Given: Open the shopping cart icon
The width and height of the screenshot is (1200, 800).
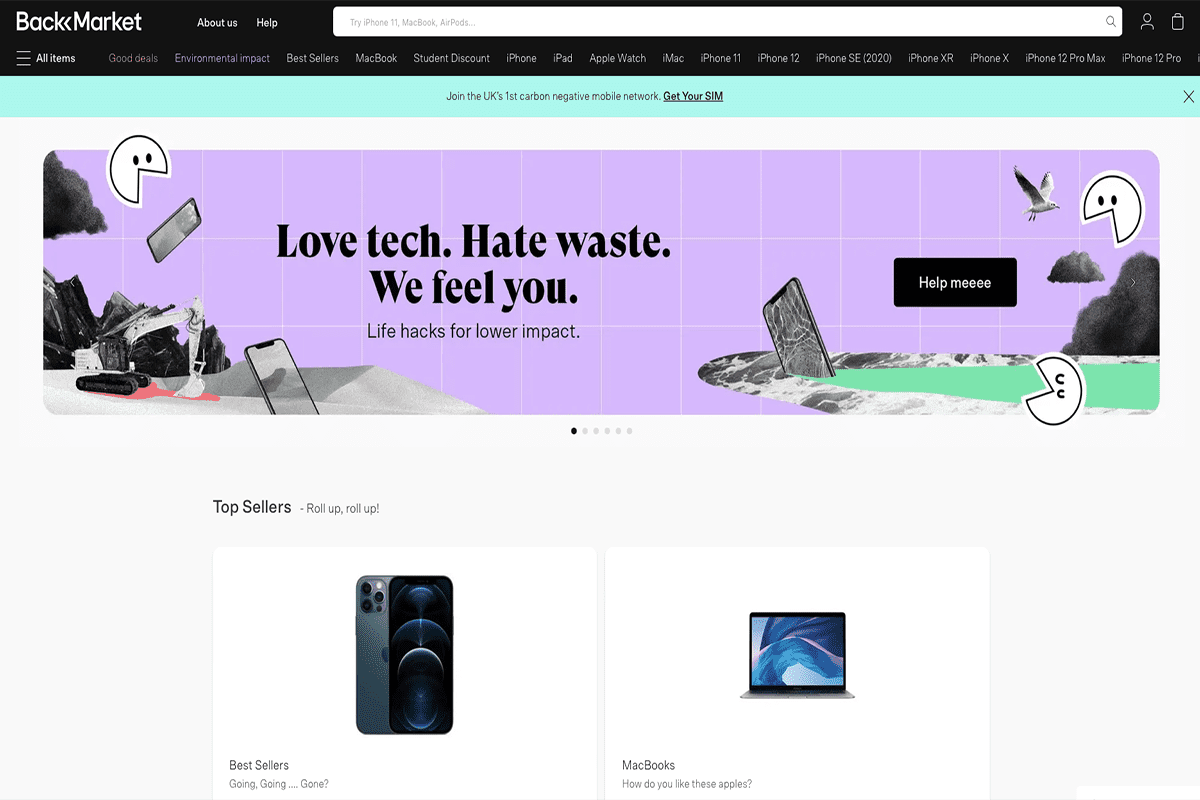Looking at the screenshot, I should click(x=1178, y=21).
